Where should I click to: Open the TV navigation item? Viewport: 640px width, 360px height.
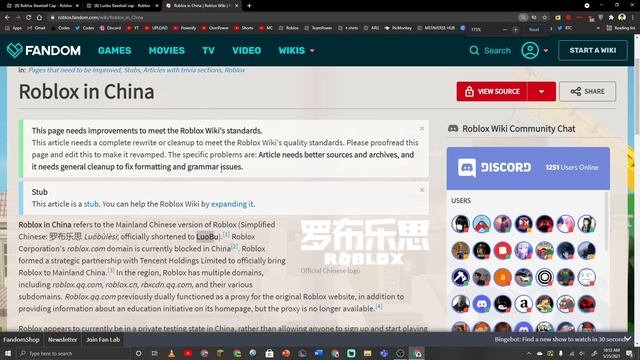[208, 50]
